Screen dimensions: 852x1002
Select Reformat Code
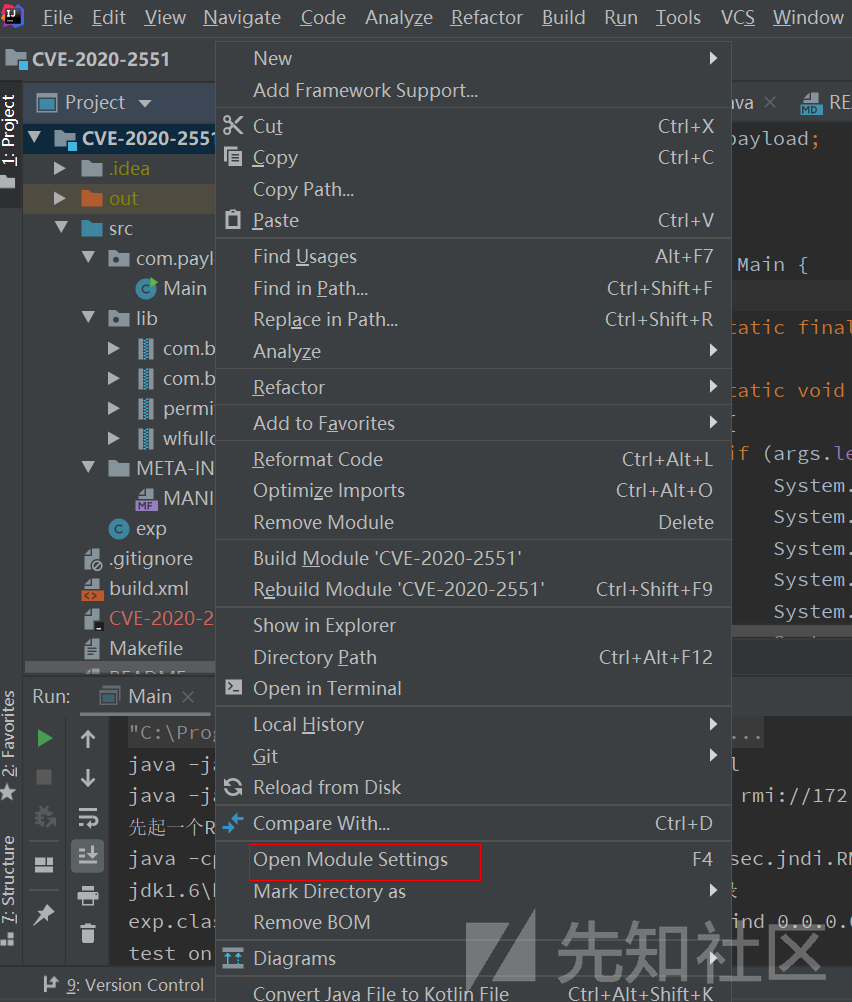[474, 459]
